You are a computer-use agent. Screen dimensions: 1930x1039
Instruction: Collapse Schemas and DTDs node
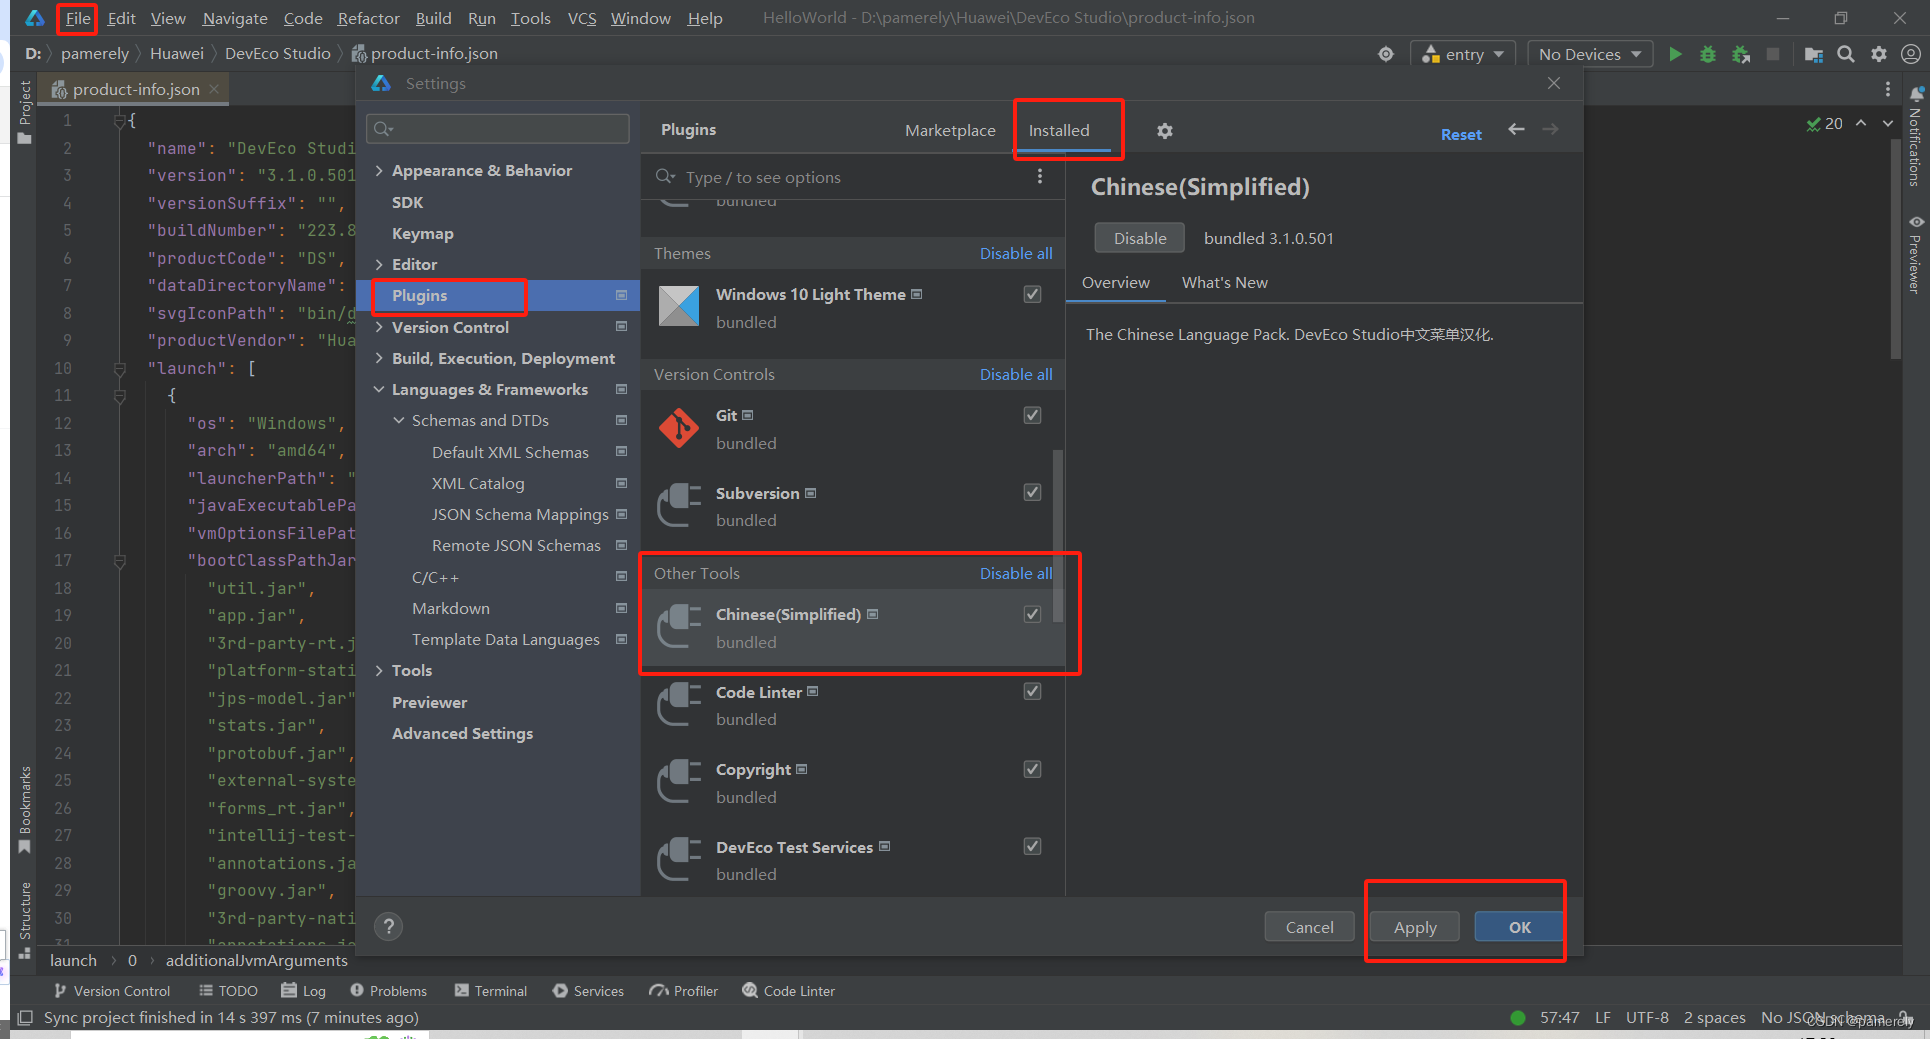tap(399, 421)
